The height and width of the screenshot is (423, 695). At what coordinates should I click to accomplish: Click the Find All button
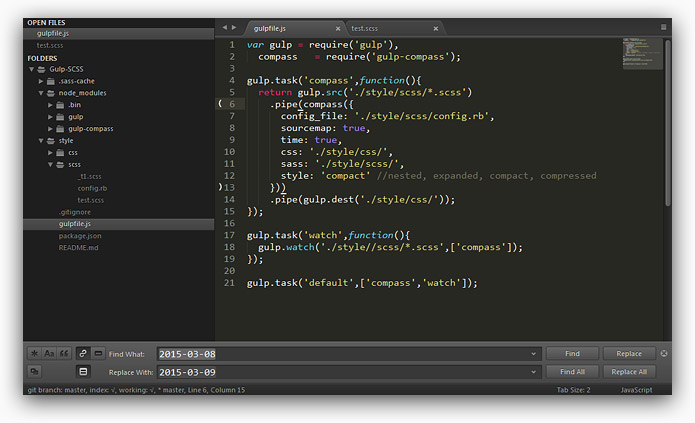(572, 372)
